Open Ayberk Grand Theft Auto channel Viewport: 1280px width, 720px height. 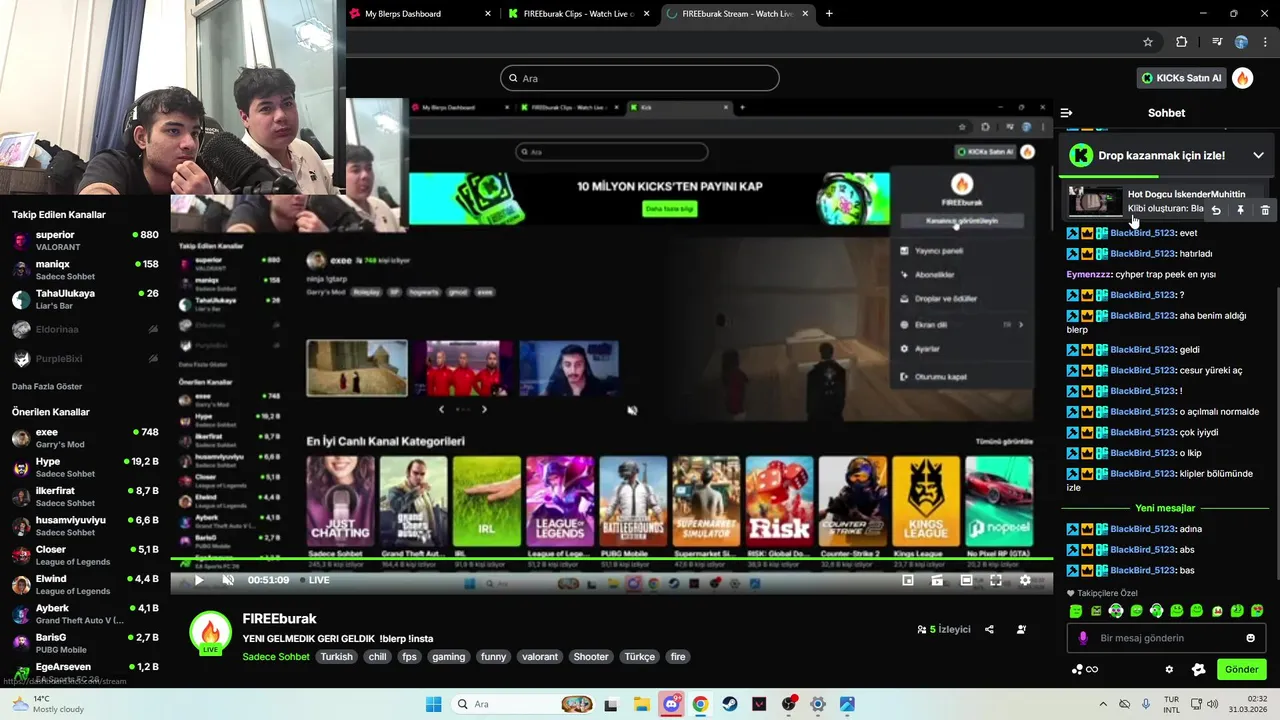point(85,614)
